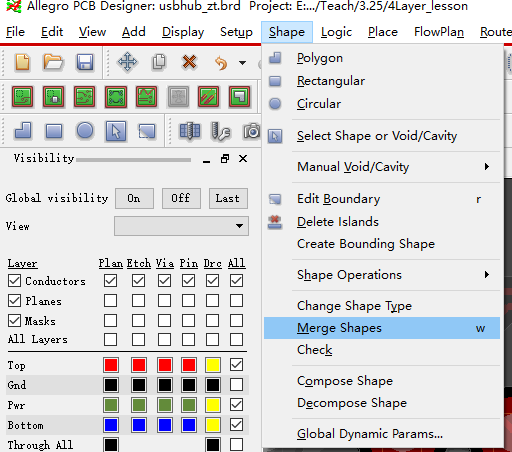The image size is (512, 452).
Task: Click the Copy toolbar icon
Action: pos(159,62)
